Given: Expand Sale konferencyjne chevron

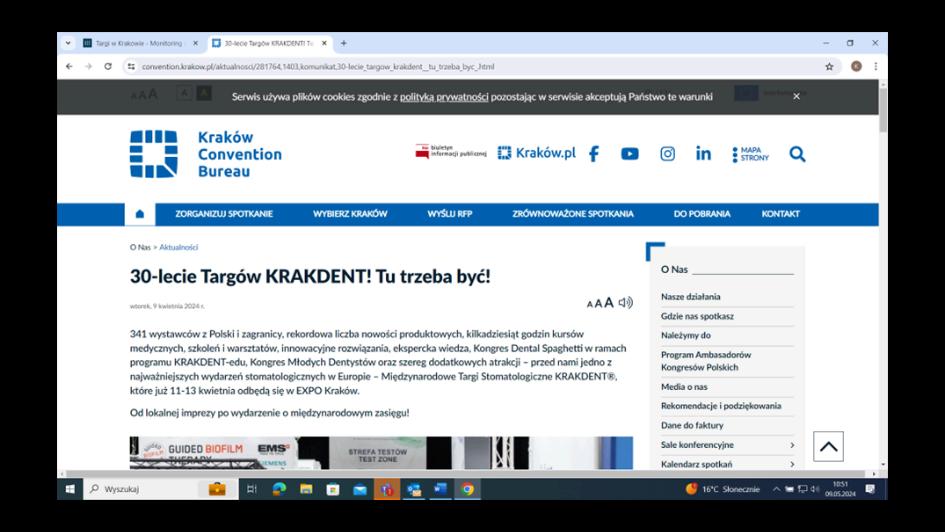Looking at the screenshot, I should click(792, 445).
